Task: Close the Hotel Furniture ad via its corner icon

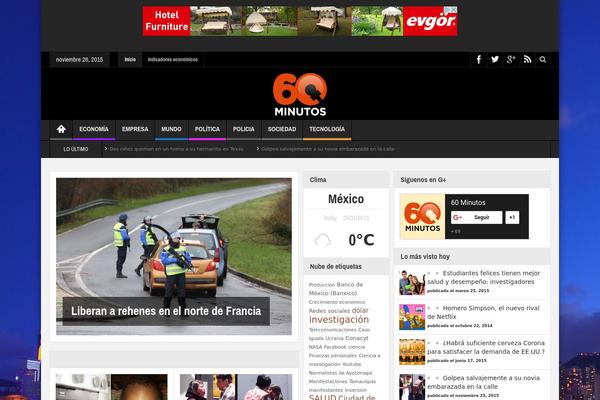Action: (x=452, y=10)
